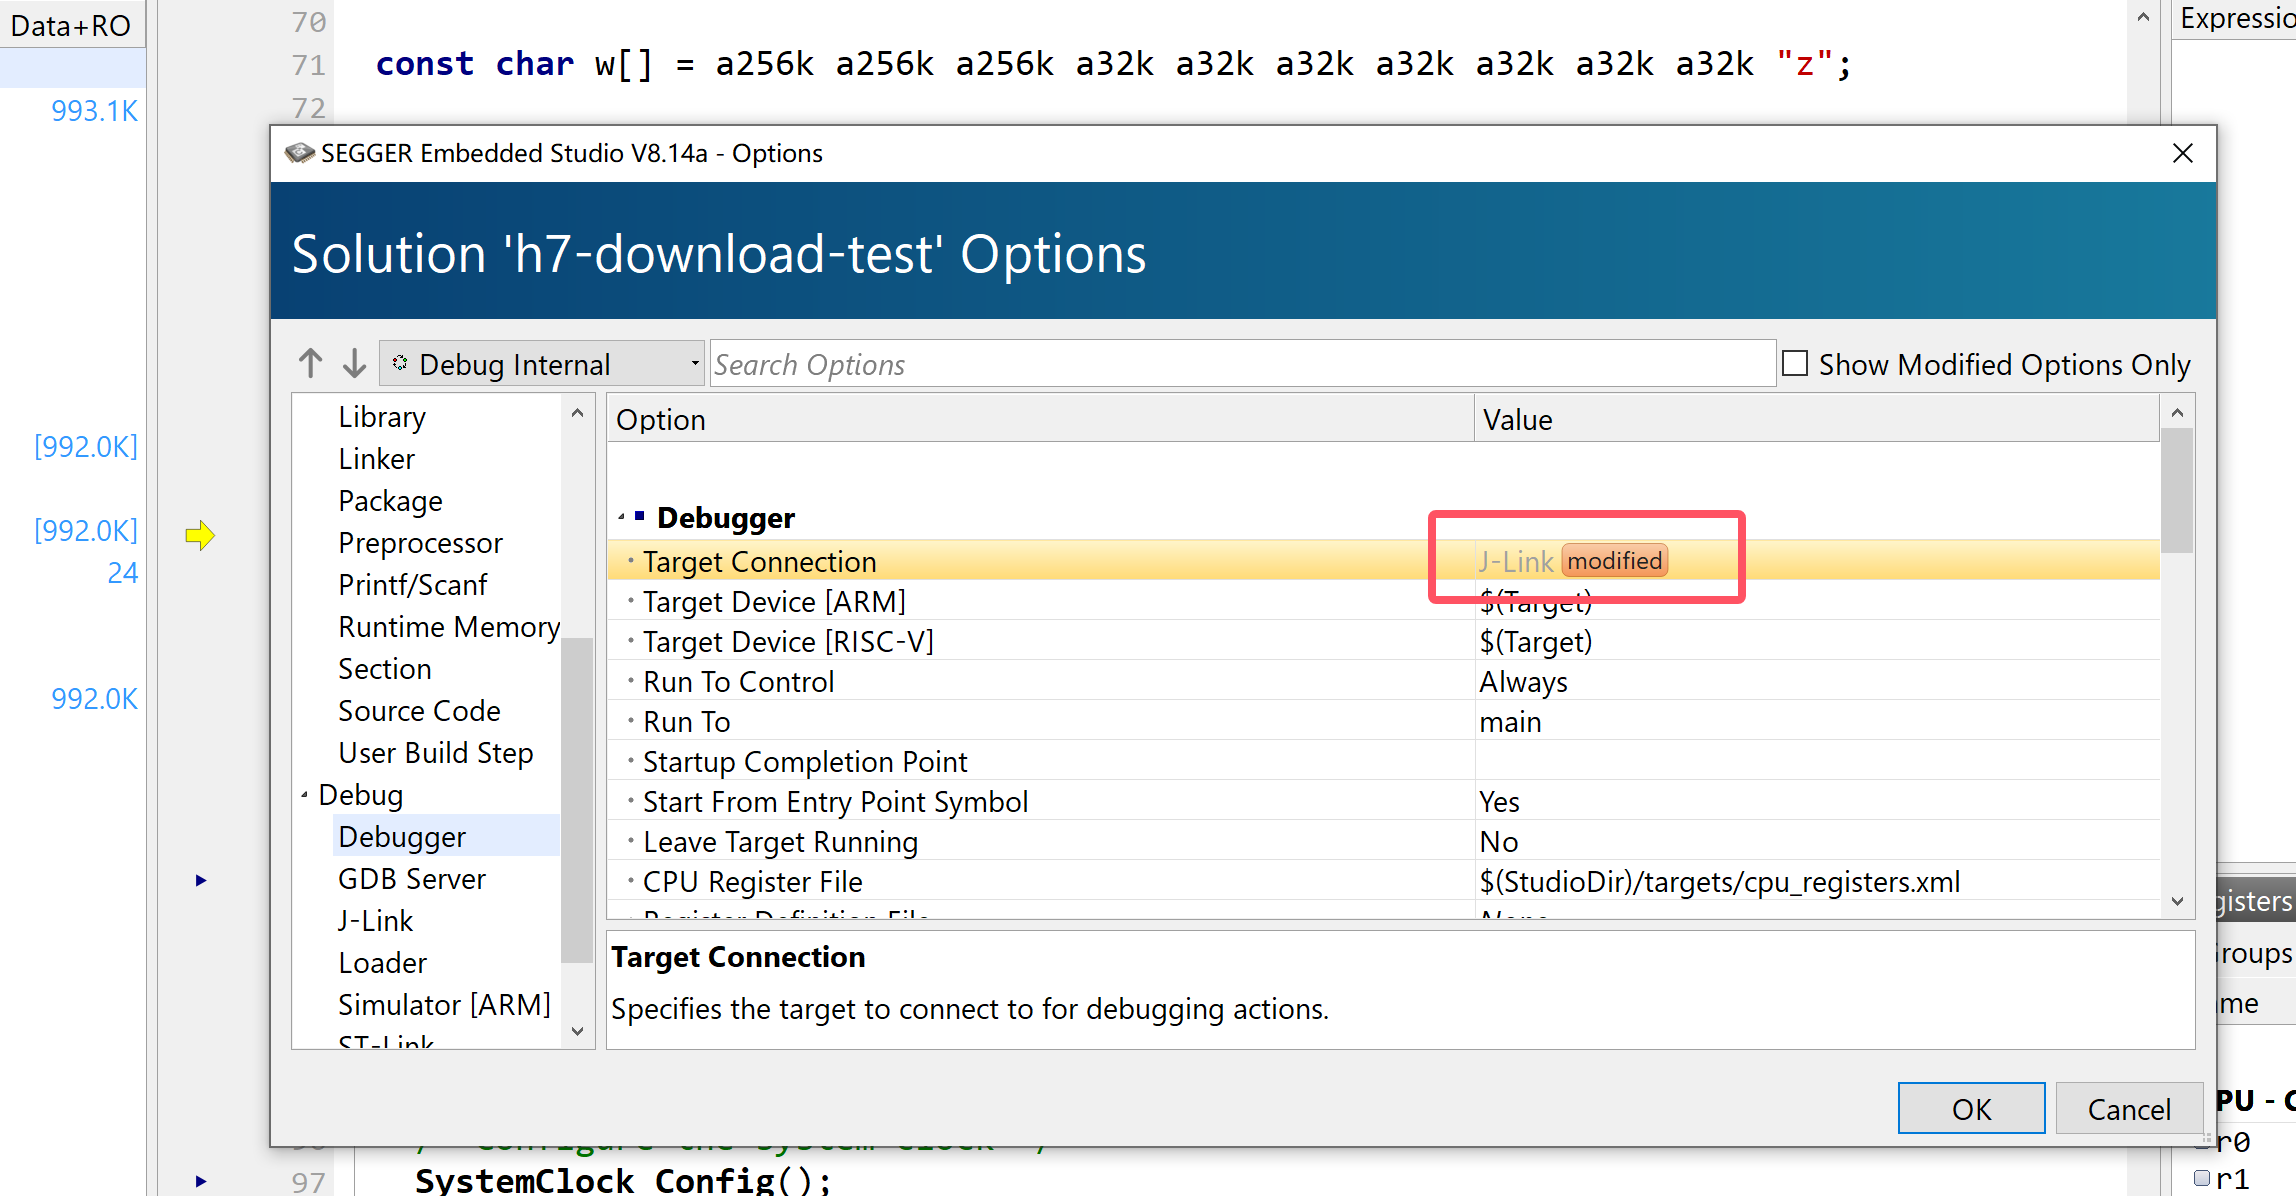Select User Build Step in the tree
This screenshot has width=2296, height=1196.
435,753
